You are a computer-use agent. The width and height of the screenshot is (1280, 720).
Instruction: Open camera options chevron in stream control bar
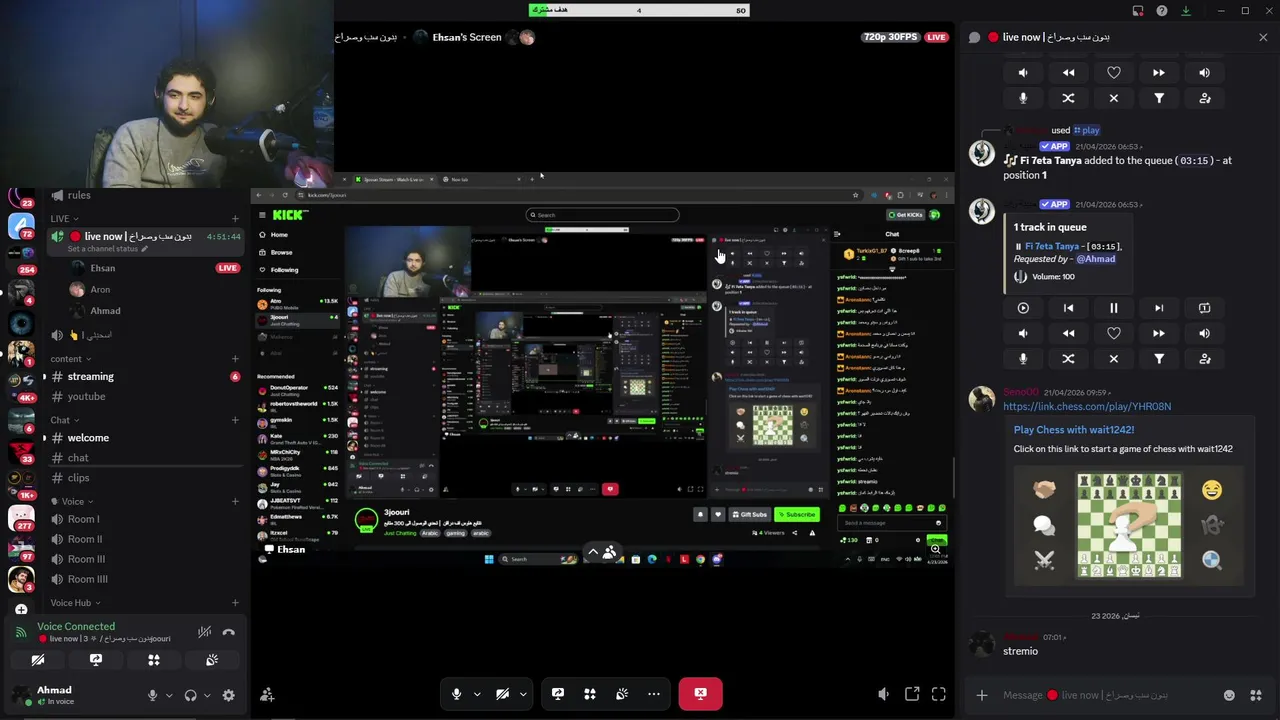click(x=523, y=694)
